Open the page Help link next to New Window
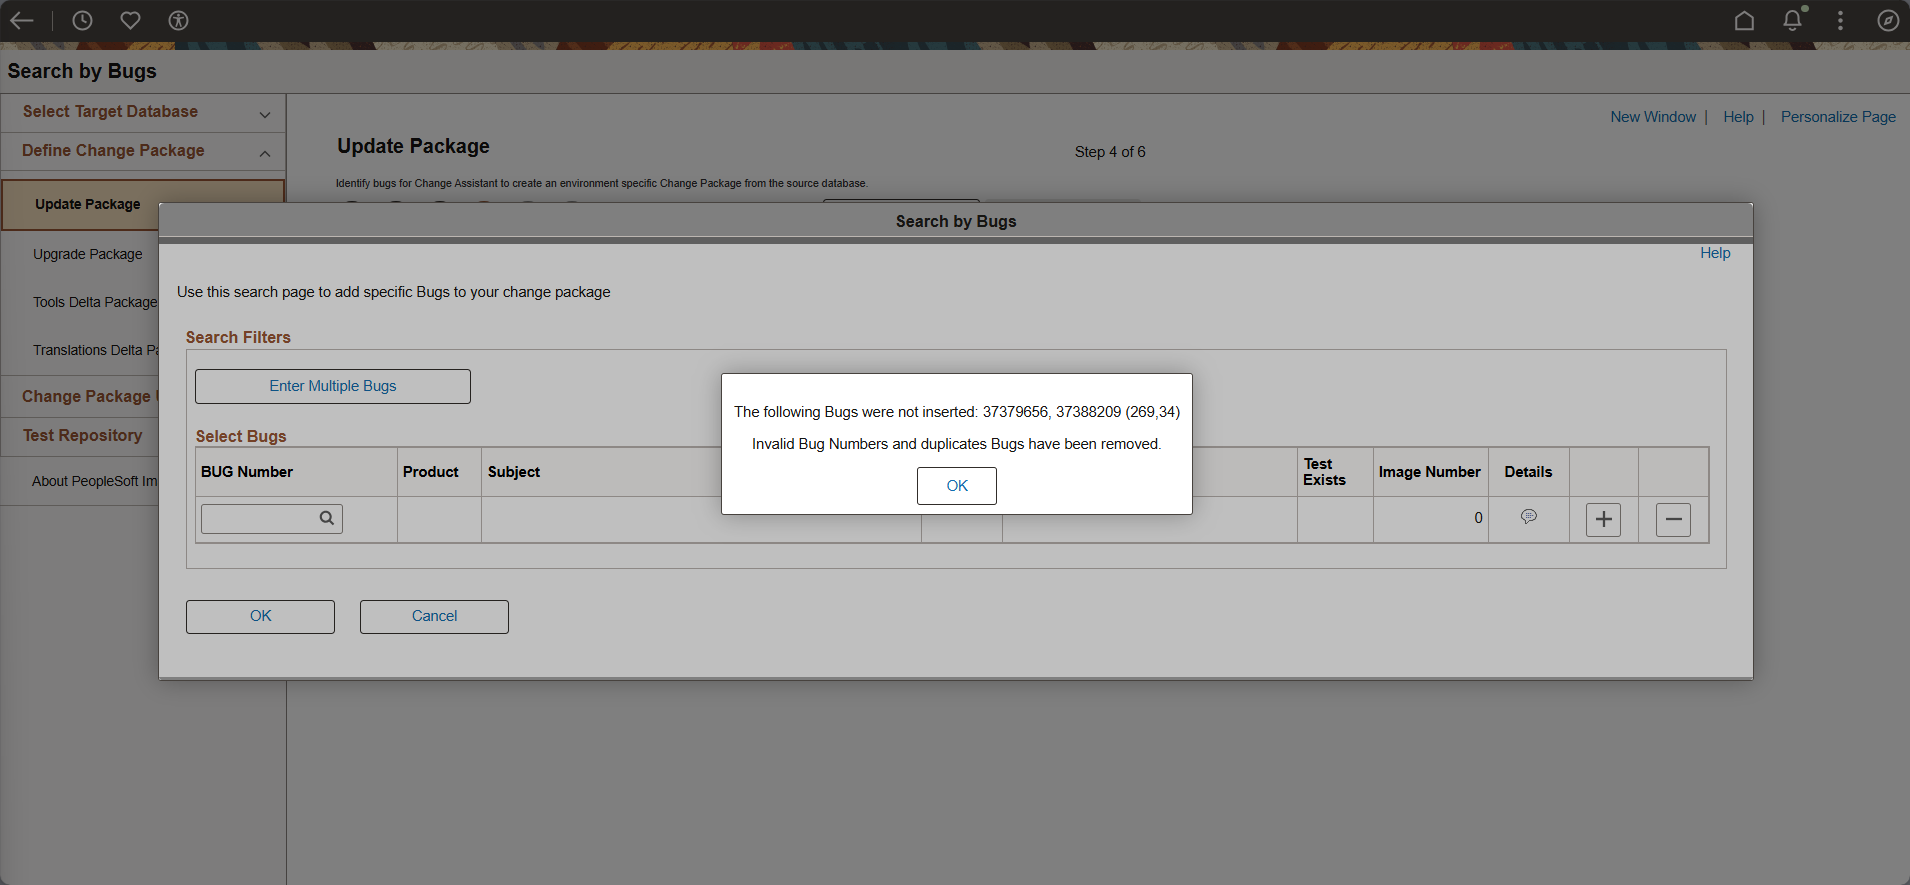The image size is (1910, 885). 1738,117
